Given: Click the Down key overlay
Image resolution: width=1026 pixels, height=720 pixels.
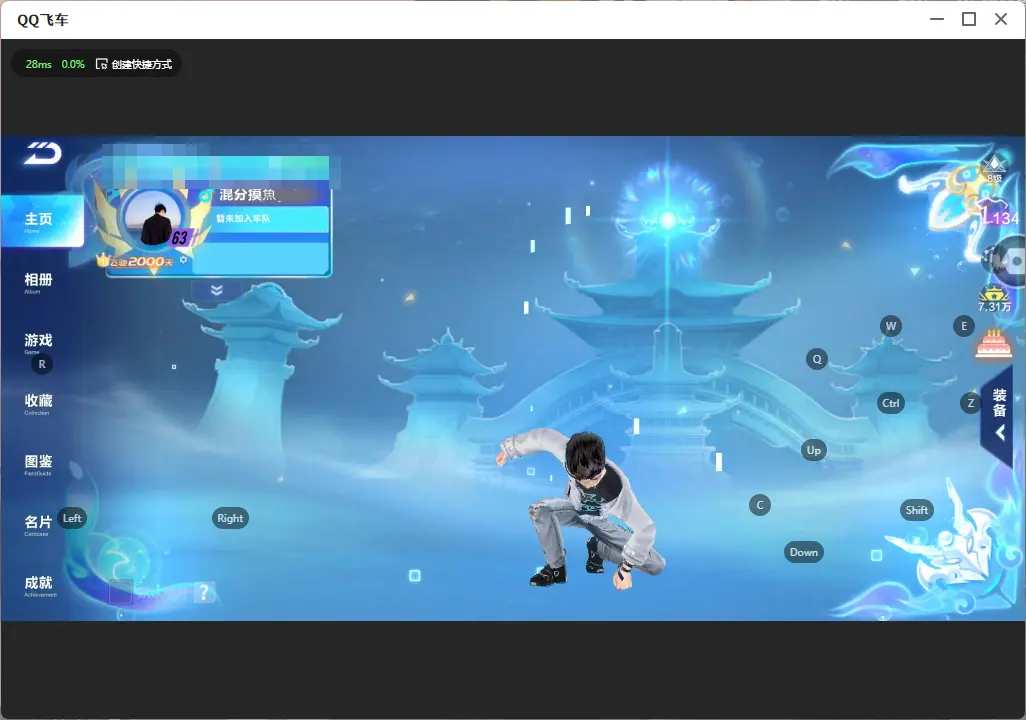Looking at the screenshot, I should (804, 552).
